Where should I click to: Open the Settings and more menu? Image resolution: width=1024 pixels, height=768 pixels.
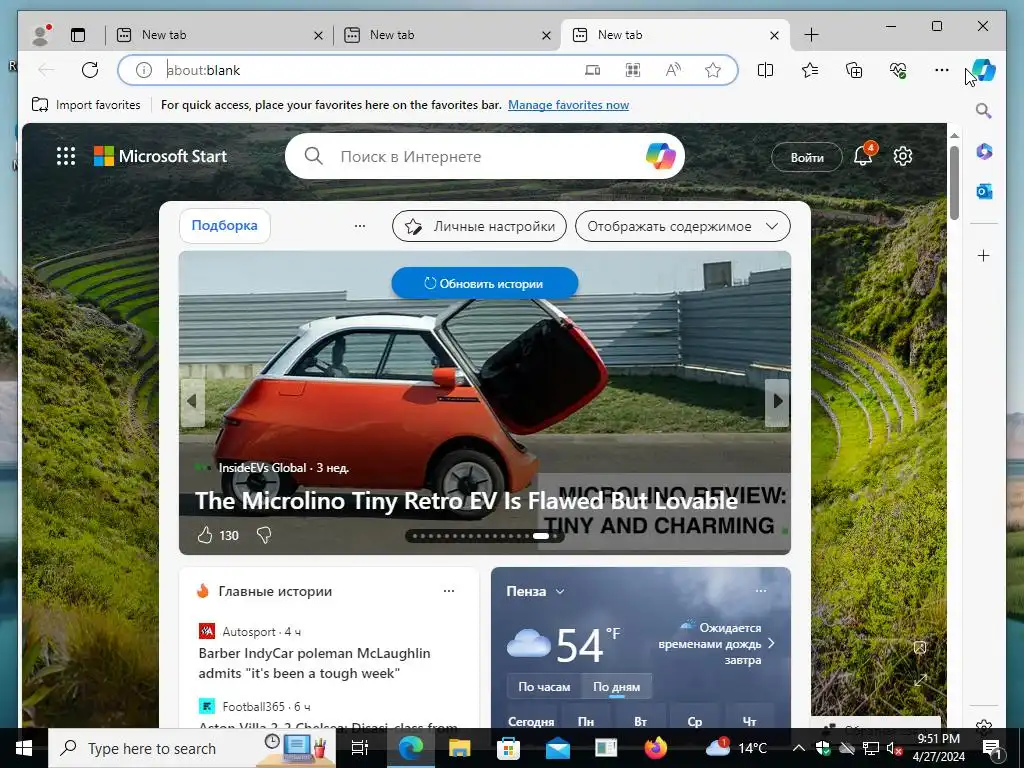click(942, 70)
